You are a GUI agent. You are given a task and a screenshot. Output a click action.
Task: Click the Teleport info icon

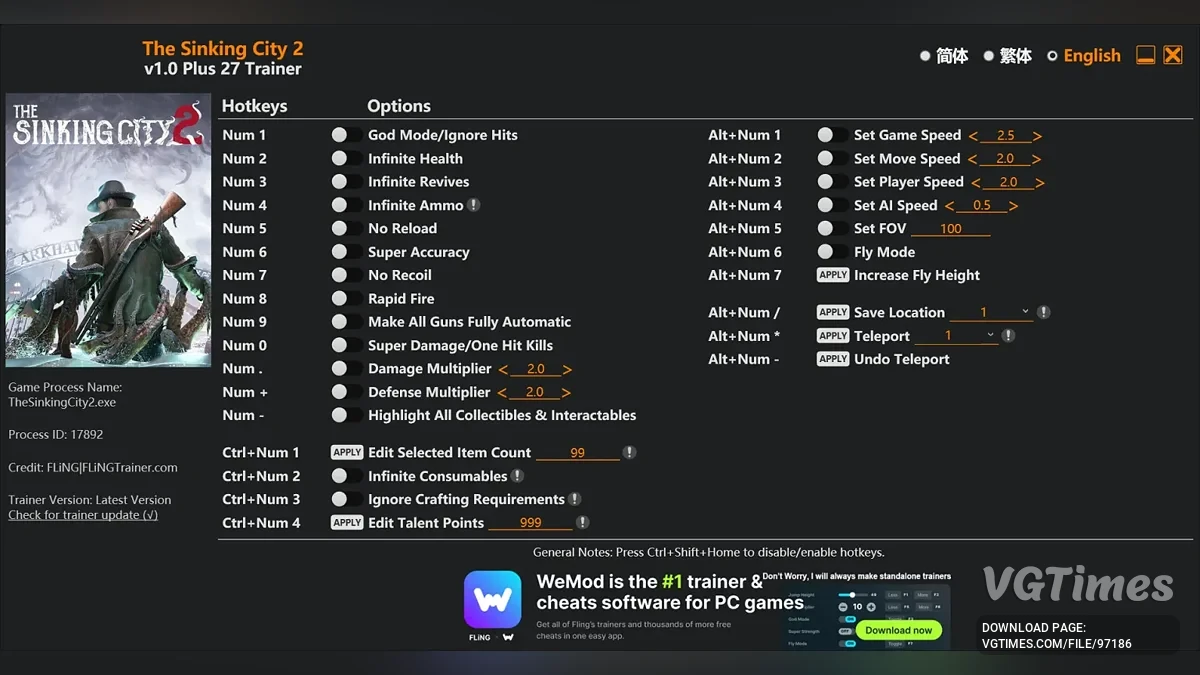point(1008,336)
